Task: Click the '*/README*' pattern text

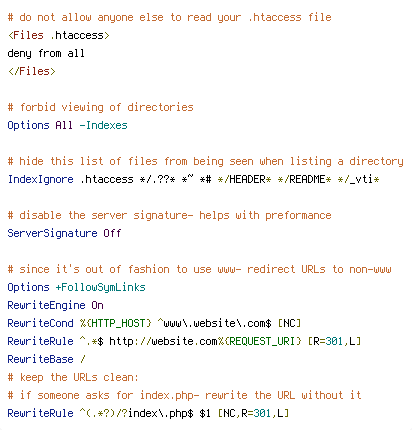Action: tap(304, 179)
